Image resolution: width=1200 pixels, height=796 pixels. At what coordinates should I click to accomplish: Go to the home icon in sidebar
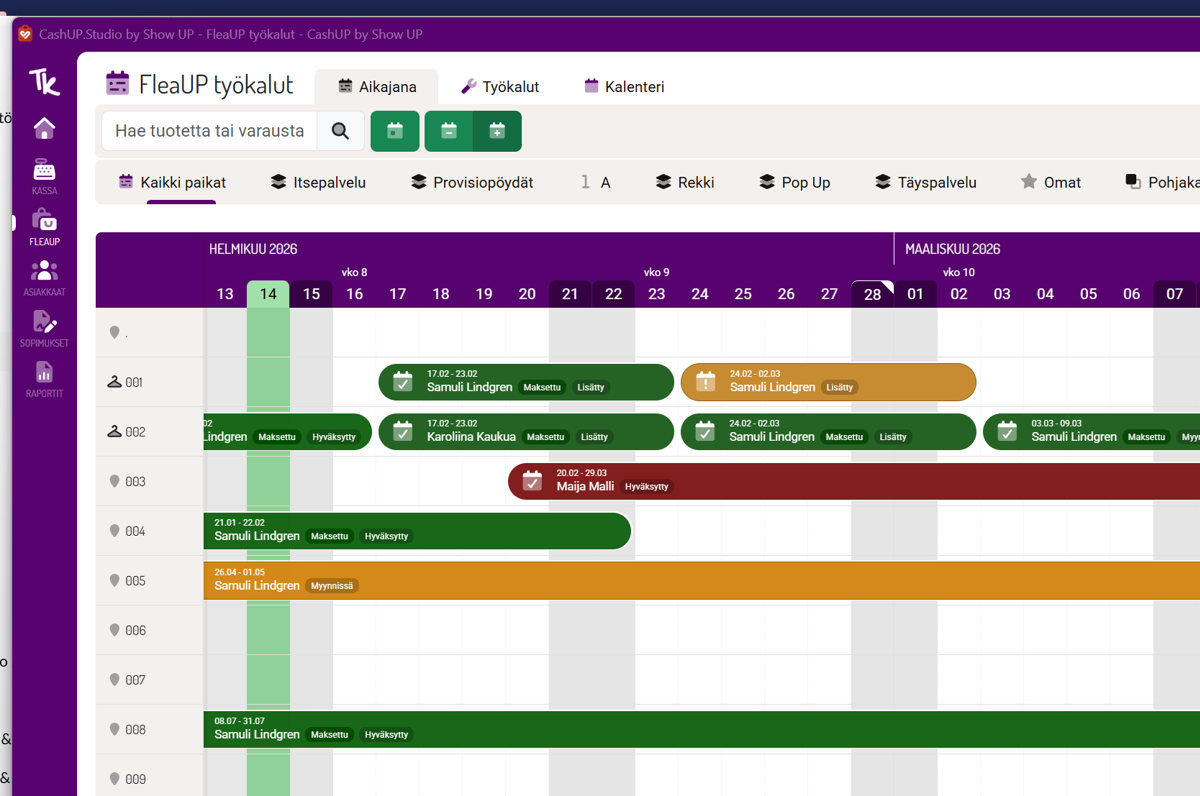point(44,129)
